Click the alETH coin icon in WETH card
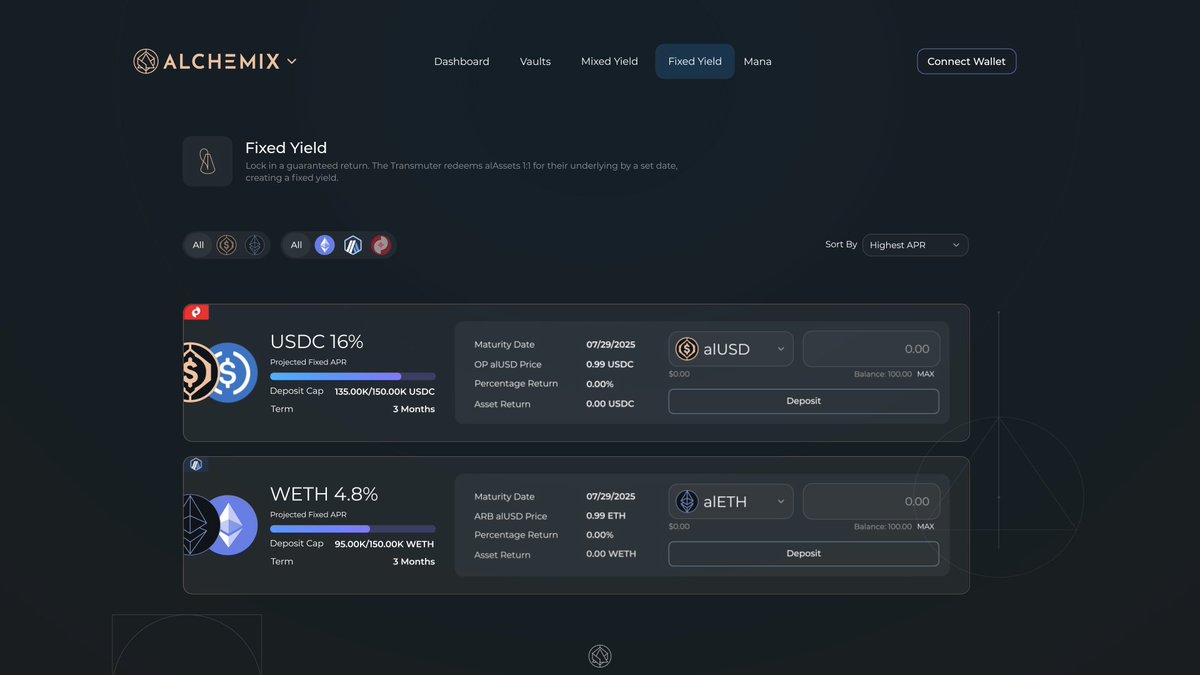1200x675 pixels. tap(198, 525)
